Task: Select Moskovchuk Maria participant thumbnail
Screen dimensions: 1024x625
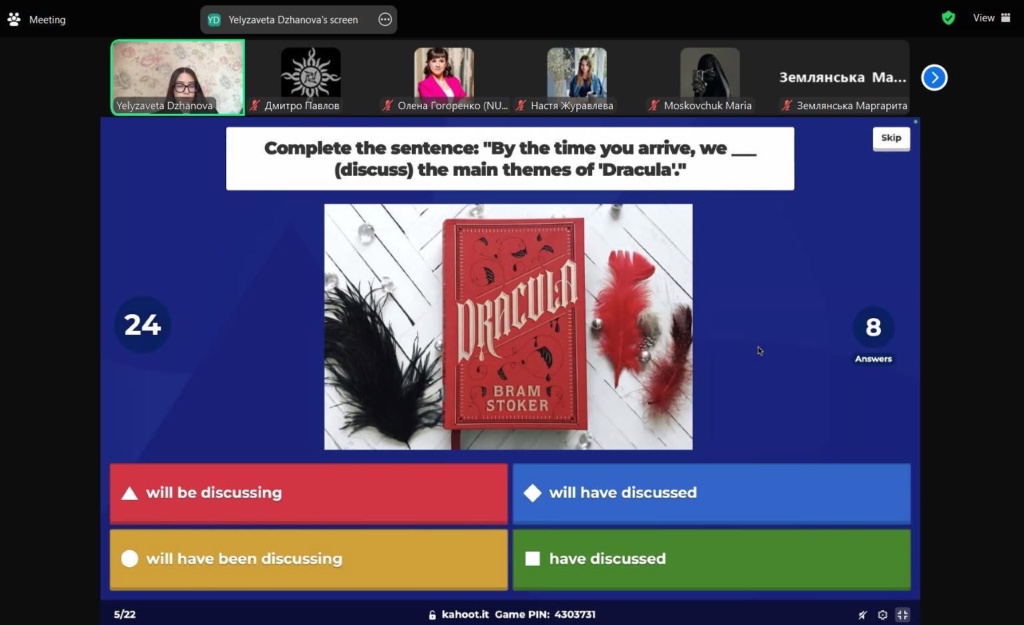Action: [710, 77]
